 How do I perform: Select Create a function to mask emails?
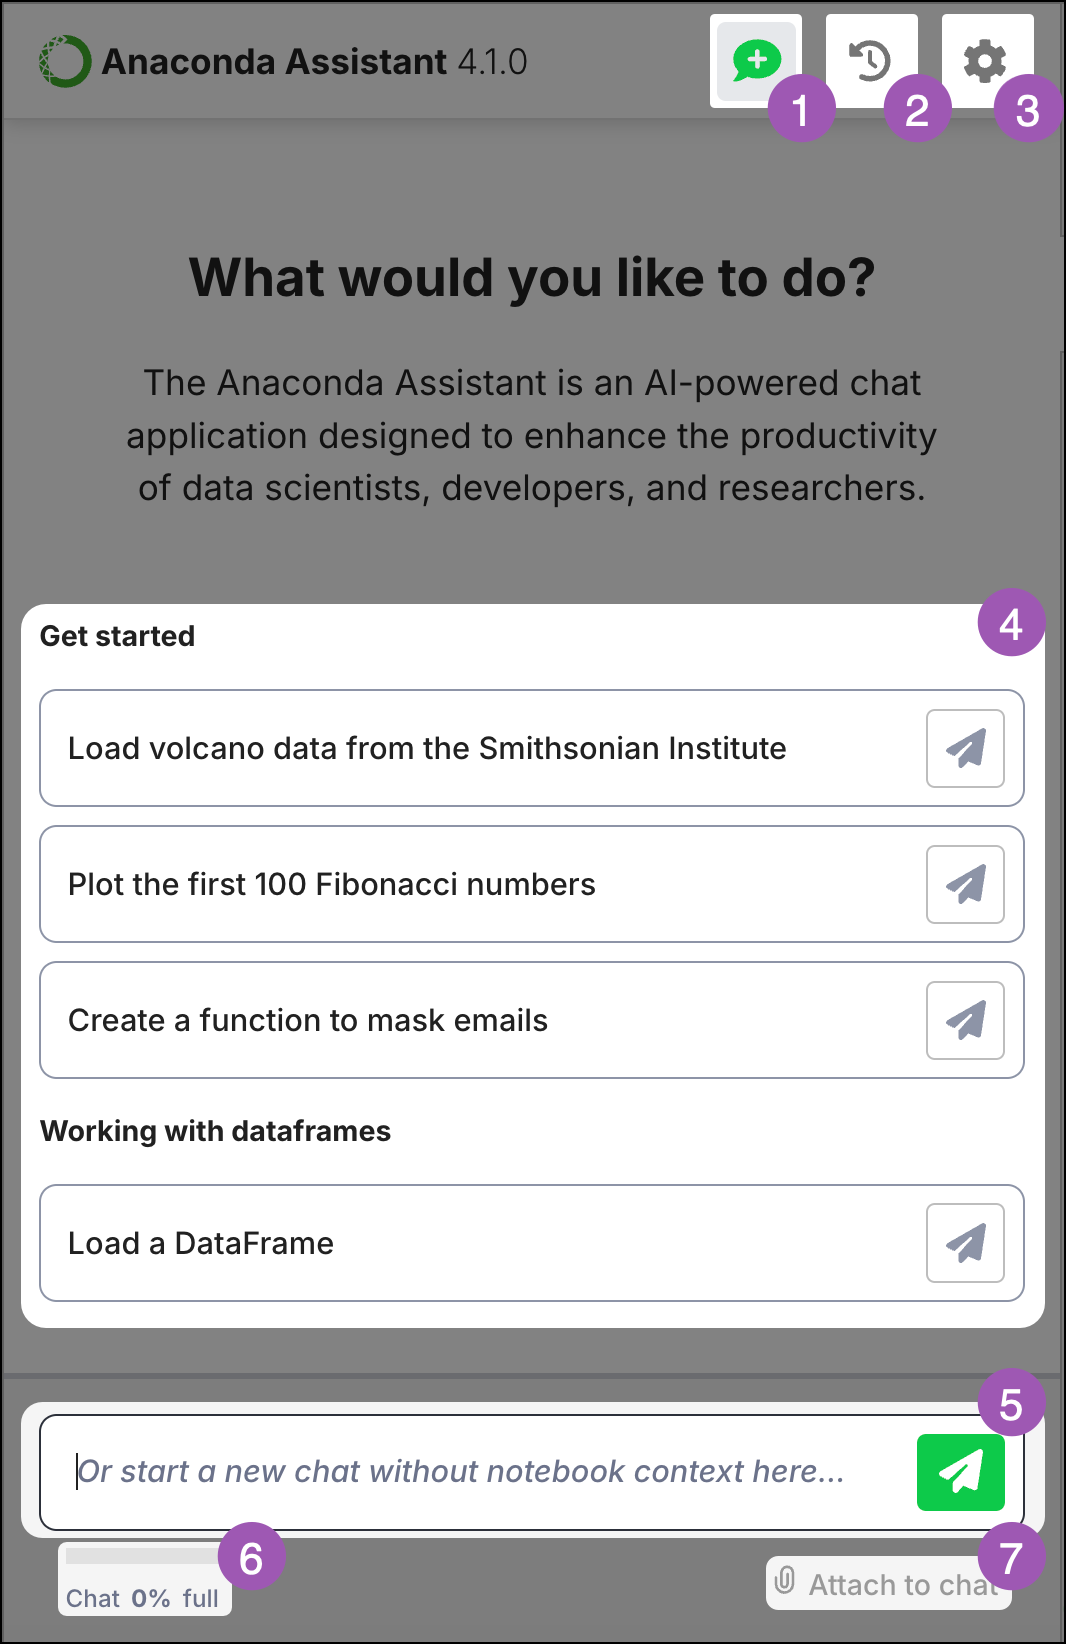tap(308, 1020)
